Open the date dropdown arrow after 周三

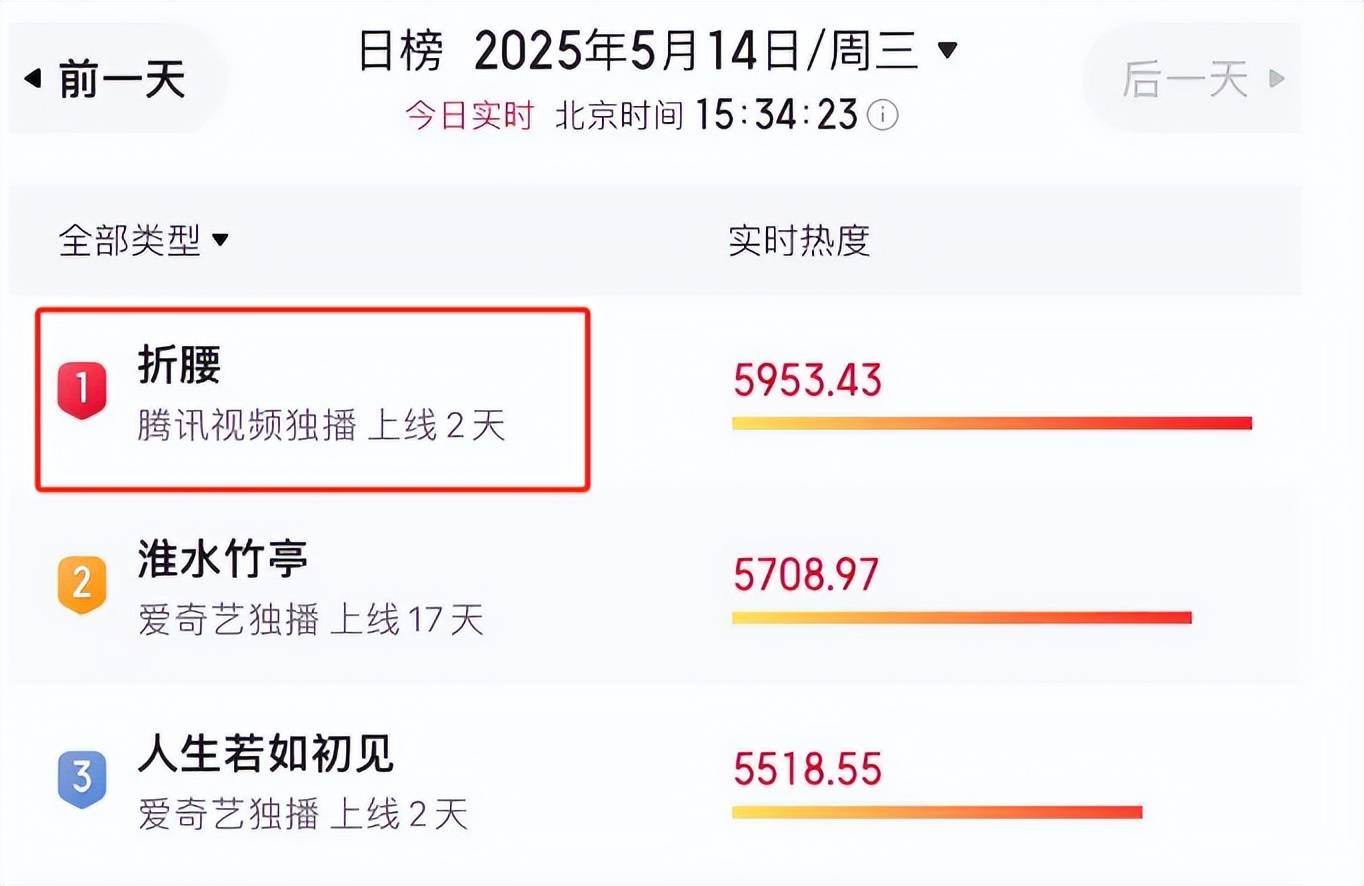[947, 48]
